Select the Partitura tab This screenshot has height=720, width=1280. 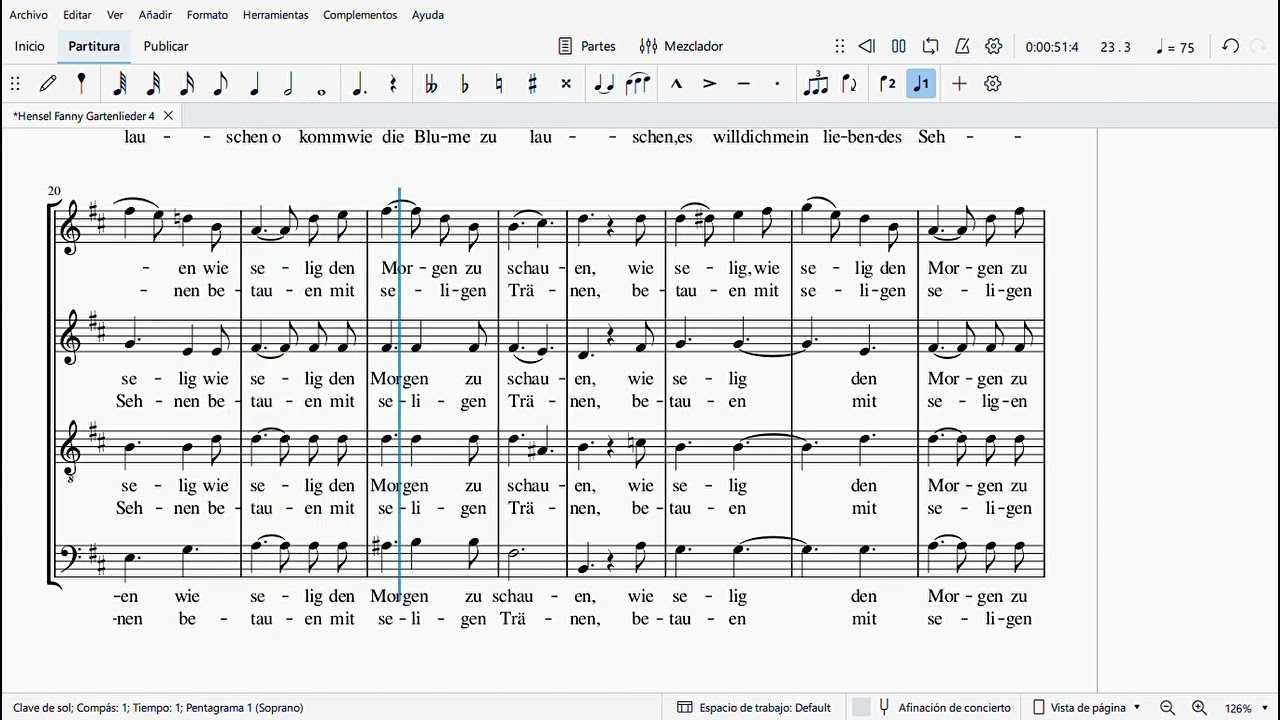[x=94, y=46]
